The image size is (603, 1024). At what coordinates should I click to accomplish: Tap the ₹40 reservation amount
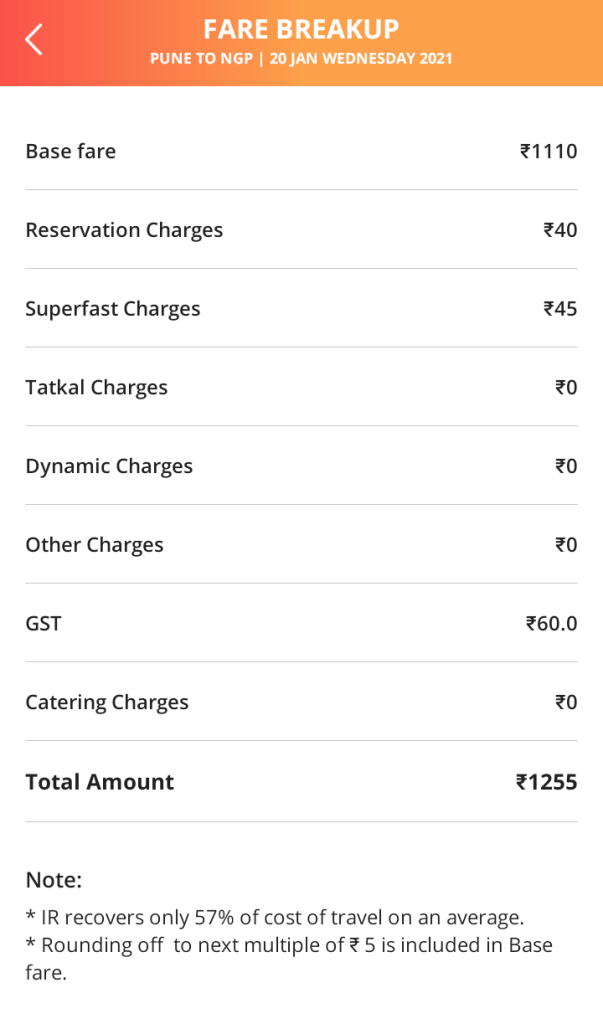point(560,230)
